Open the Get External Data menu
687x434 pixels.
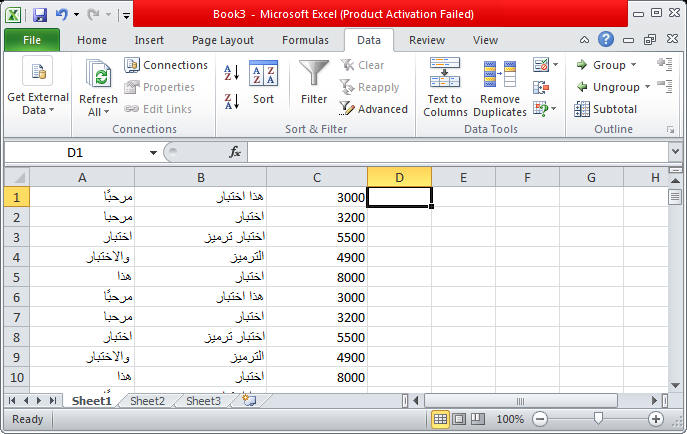38,87
